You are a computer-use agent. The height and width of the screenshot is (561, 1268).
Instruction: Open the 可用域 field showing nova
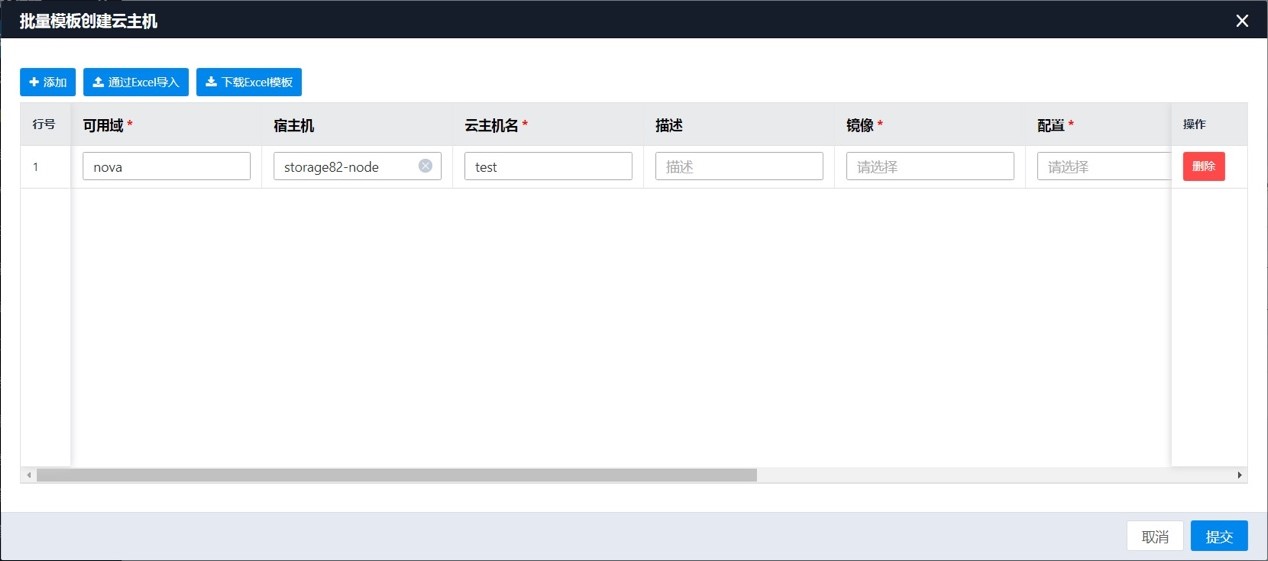pos(166,166)
